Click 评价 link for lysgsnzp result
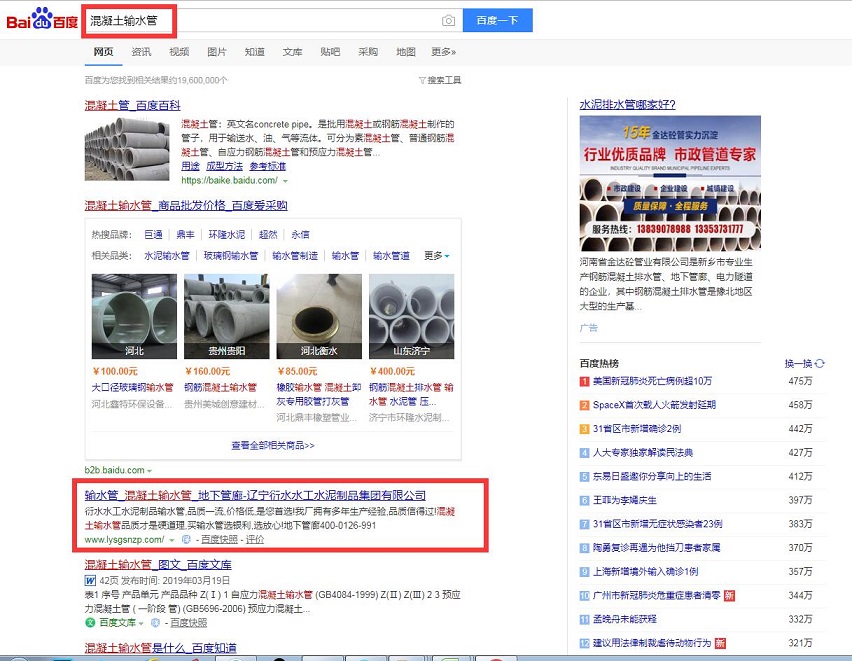The height and width of the screenshot is (661, 852). click(x=255, y=539)
